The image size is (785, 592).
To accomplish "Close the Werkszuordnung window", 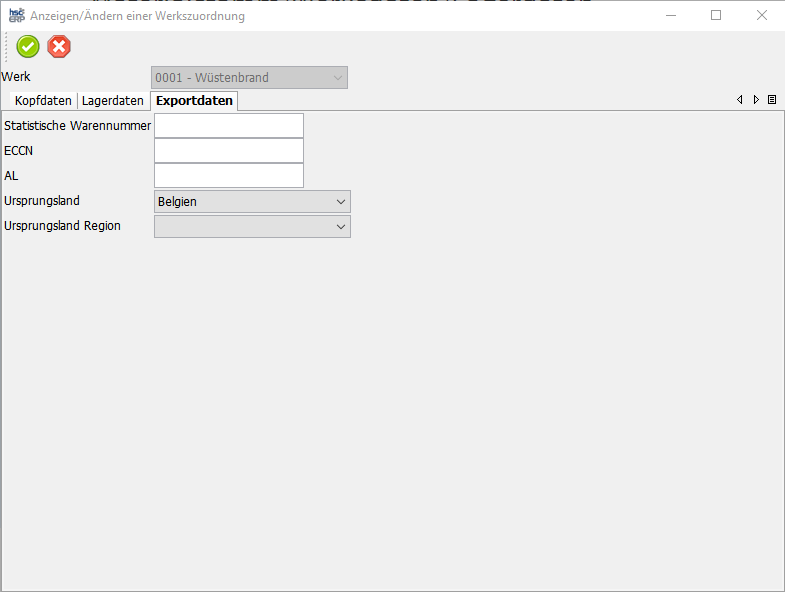I will [762, 16].
